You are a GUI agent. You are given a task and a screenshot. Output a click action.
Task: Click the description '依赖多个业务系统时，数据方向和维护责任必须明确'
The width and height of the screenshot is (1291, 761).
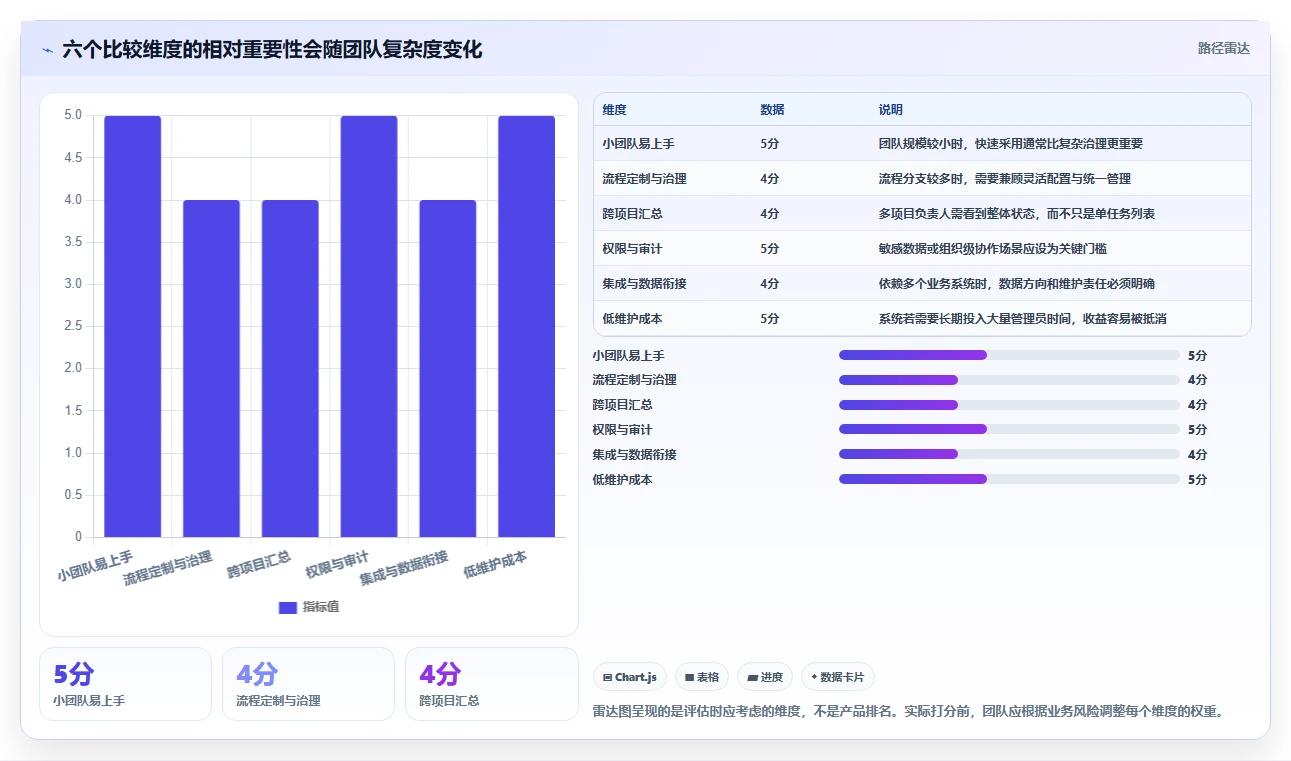pyautogui.click(x=1017, y=284)
